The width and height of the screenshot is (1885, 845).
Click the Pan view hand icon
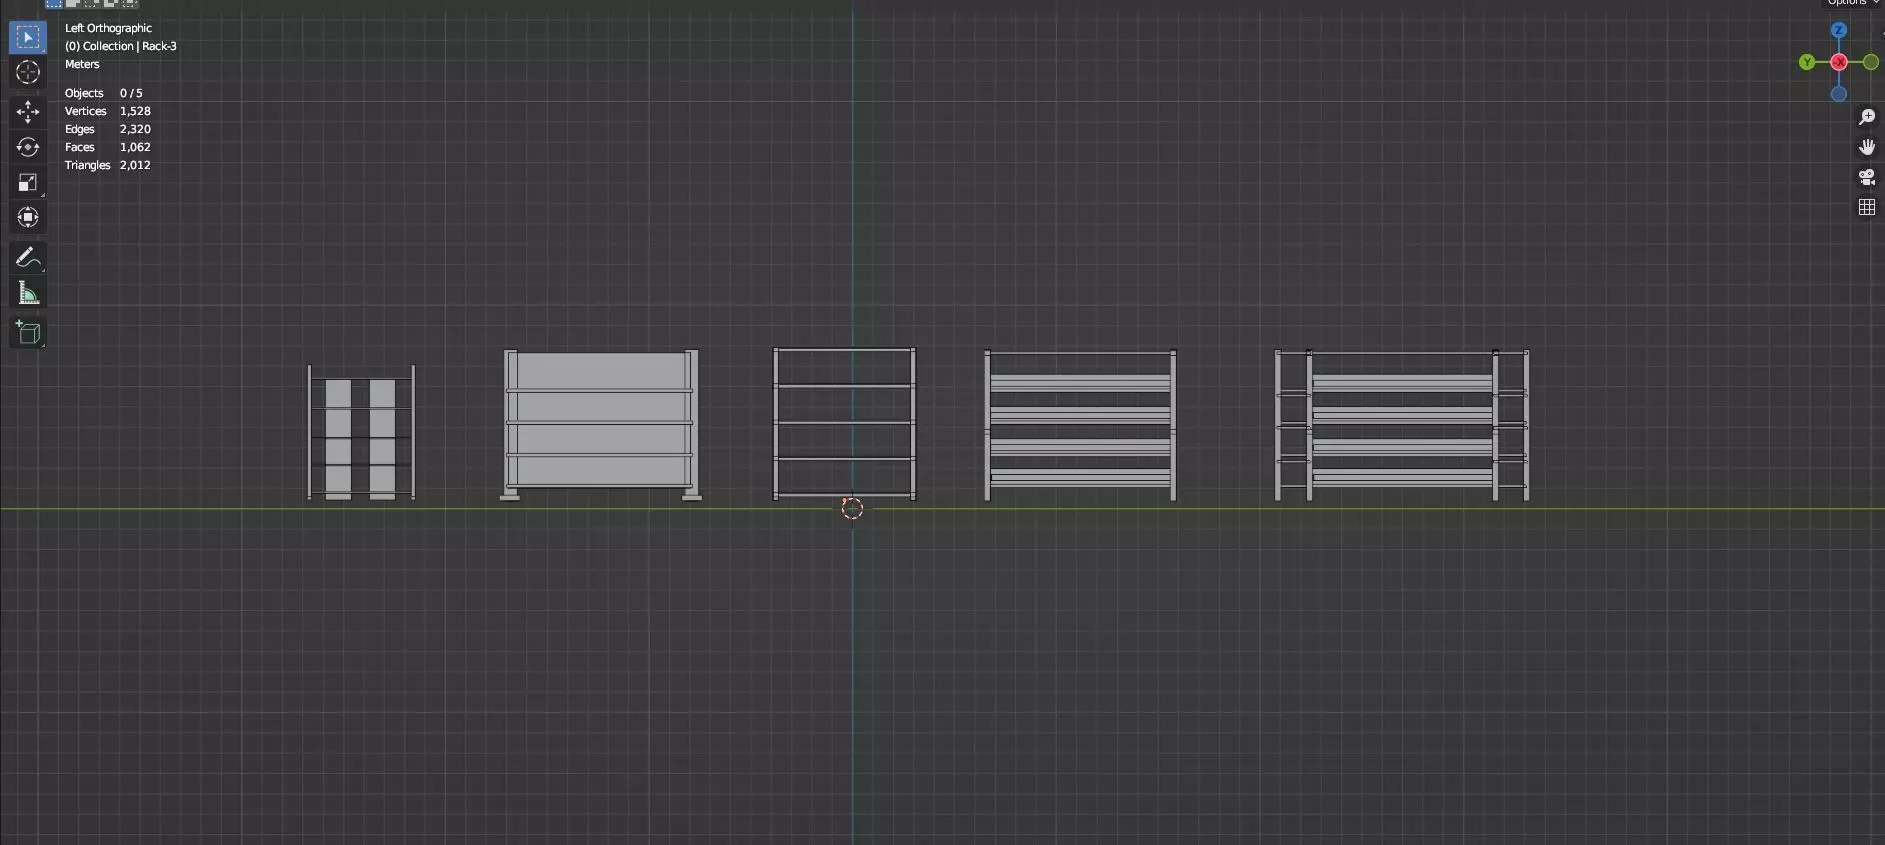(x=1866, y=147)
